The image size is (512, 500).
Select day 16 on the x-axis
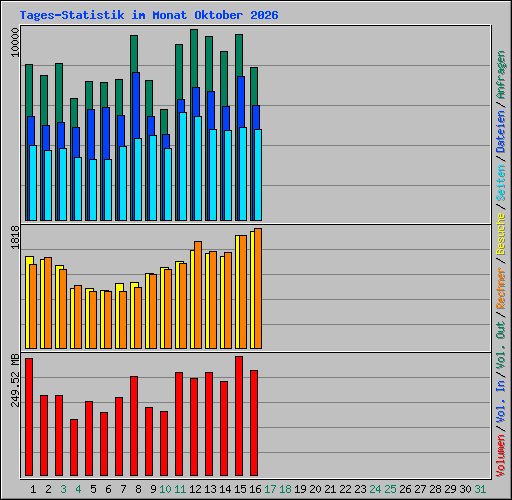point(255,489)
